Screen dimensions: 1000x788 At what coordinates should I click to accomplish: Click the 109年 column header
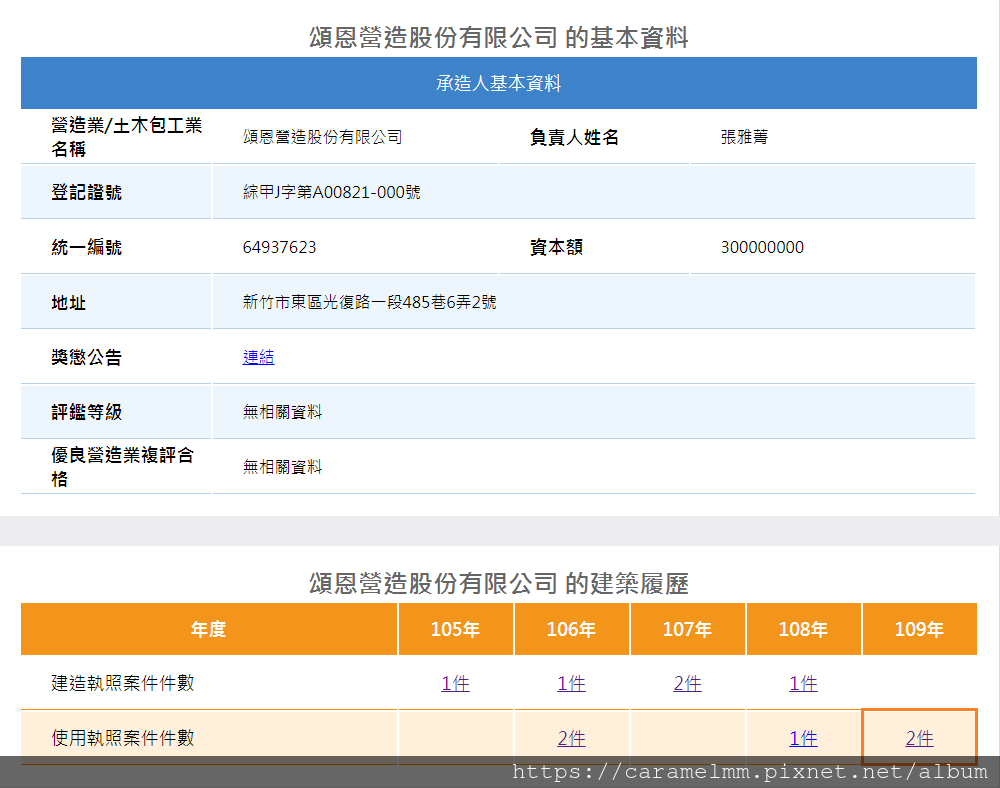coord(920,629)
